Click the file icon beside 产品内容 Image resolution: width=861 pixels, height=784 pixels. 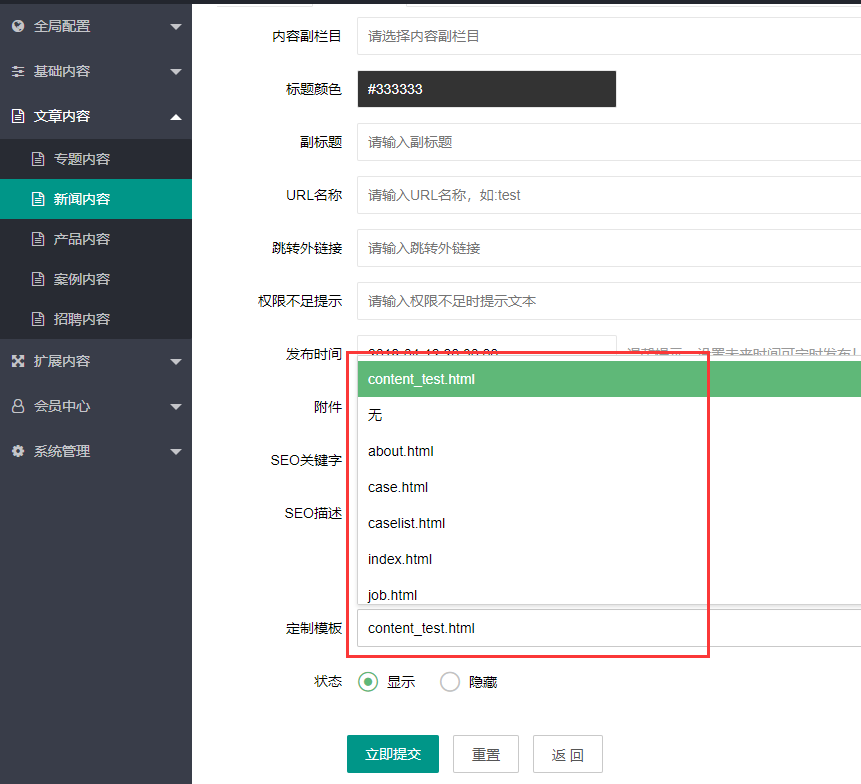[39, 240]
